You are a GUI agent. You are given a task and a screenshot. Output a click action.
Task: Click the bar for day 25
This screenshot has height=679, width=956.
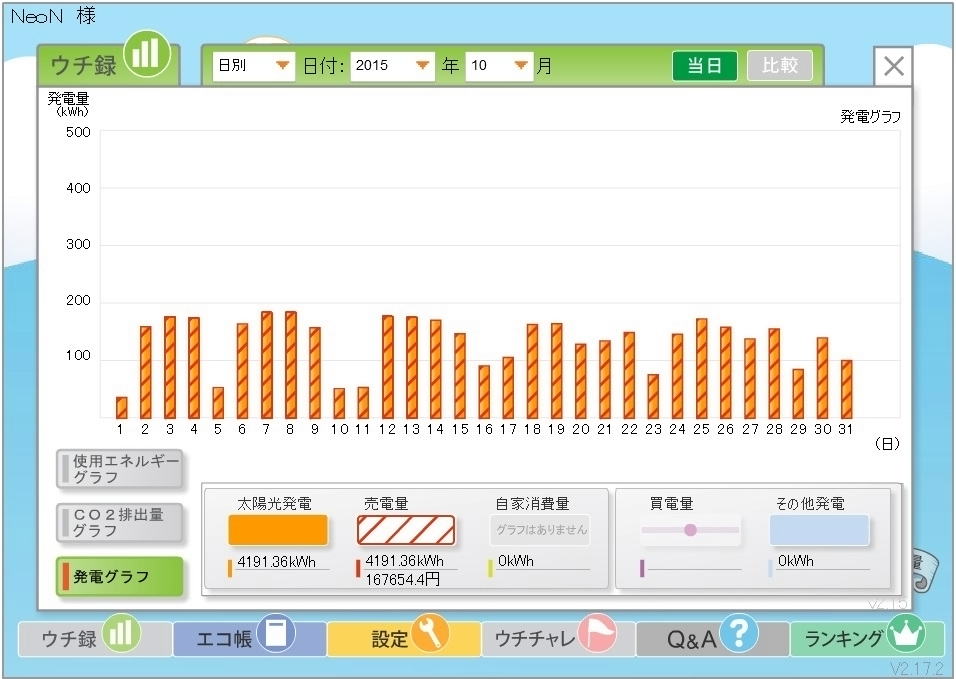(x=701, y=369)
